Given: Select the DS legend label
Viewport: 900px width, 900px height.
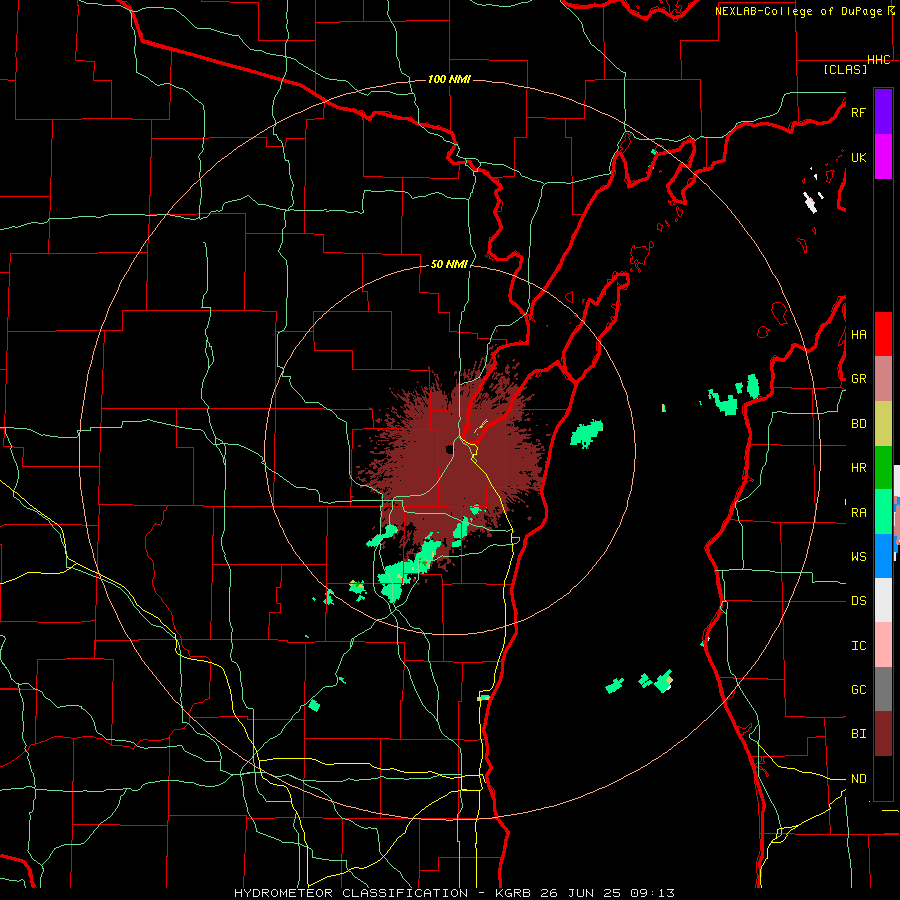Looking at the screenshot, I should click(x=858, y=600).
